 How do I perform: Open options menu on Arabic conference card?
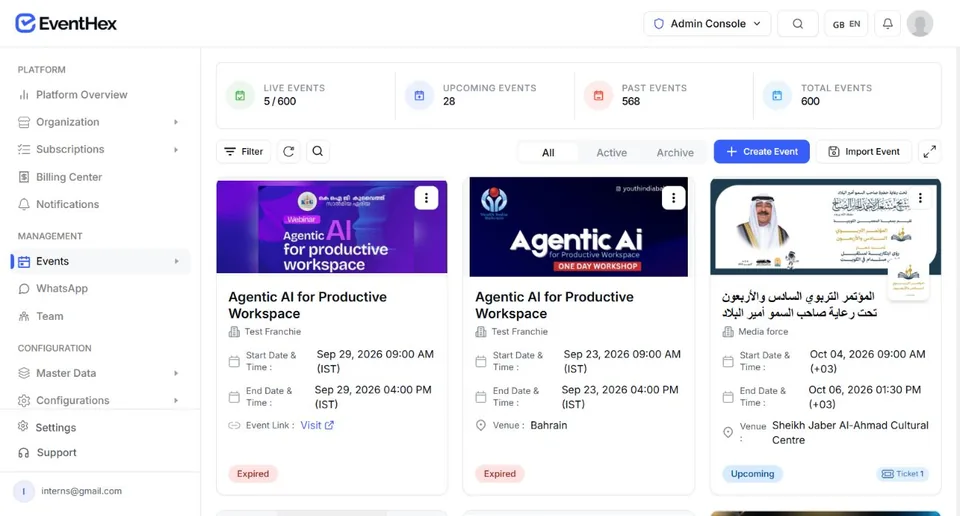pos(920,198)
